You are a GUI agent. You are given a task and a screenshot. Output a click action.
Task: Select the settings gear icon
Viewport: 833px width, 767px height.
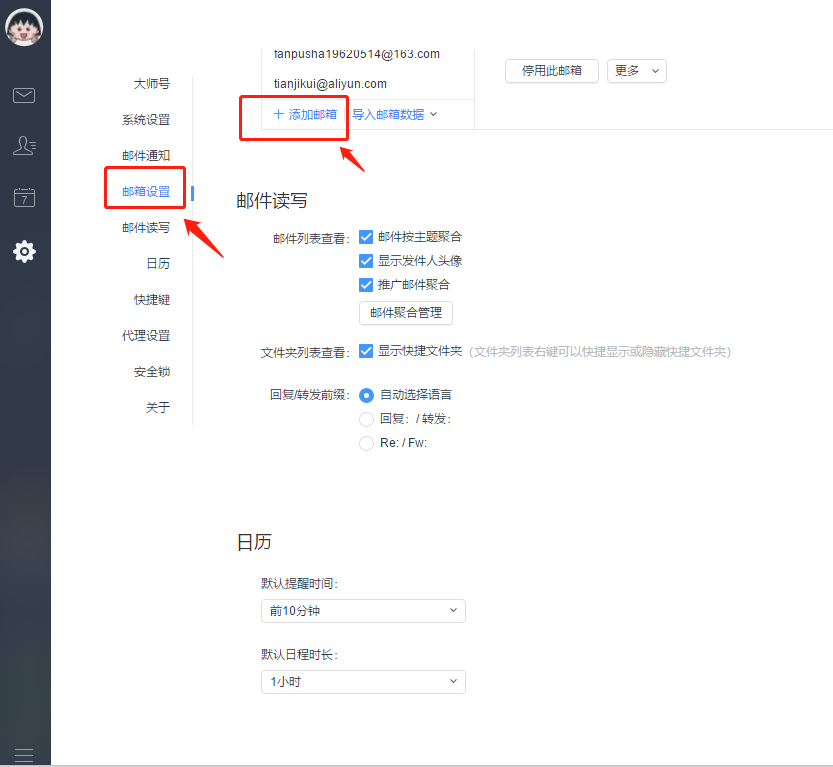point(24,251)
